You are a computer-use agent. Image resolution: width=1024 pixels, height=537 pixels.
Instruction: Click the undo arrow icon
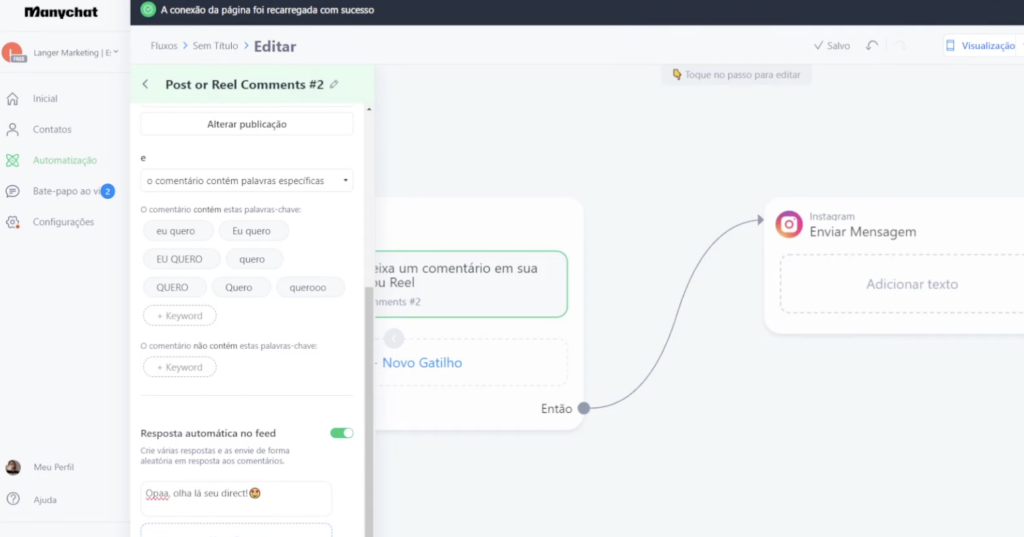pyautogui.click(x=872, y=46)
